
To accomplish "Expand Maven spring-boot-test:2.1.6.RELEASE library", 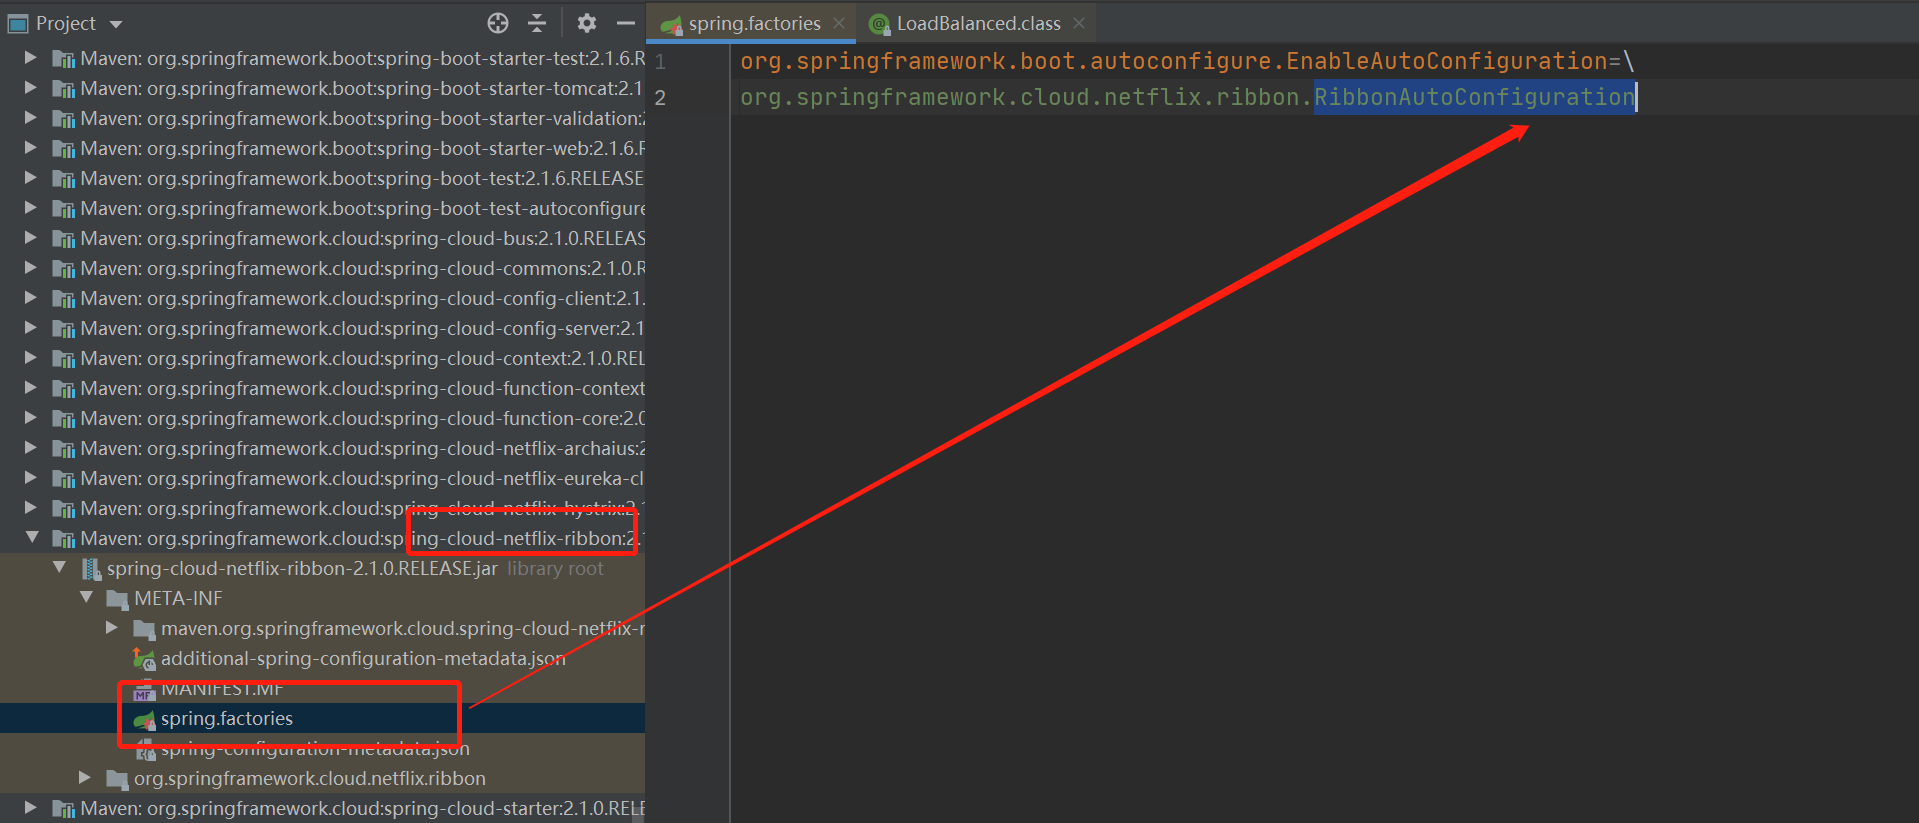I will (x=31, y=178).
